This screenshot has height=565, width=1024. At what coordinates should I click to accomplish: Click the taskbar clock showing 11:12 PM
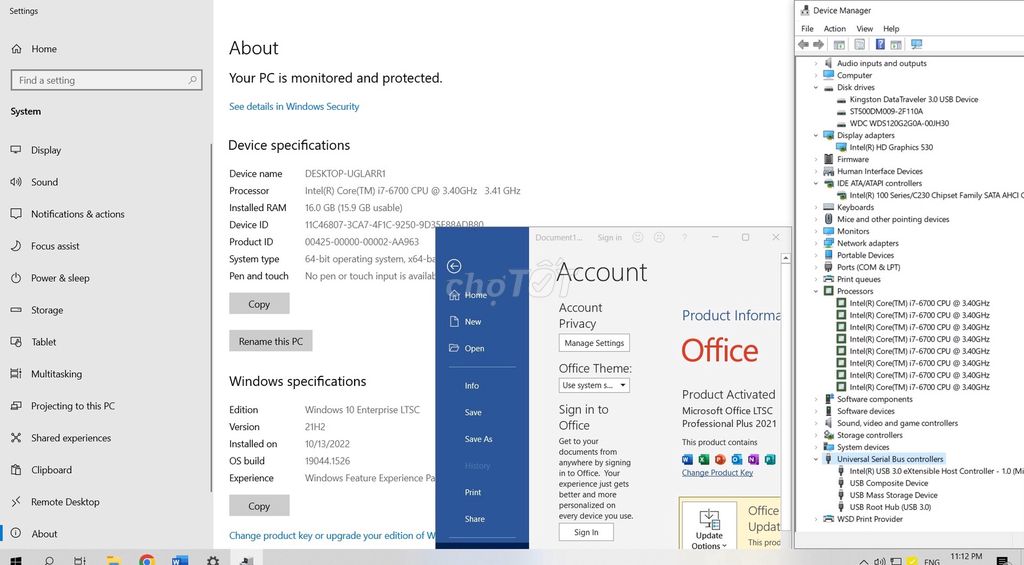pyautogui.click(x=966, y=557)
